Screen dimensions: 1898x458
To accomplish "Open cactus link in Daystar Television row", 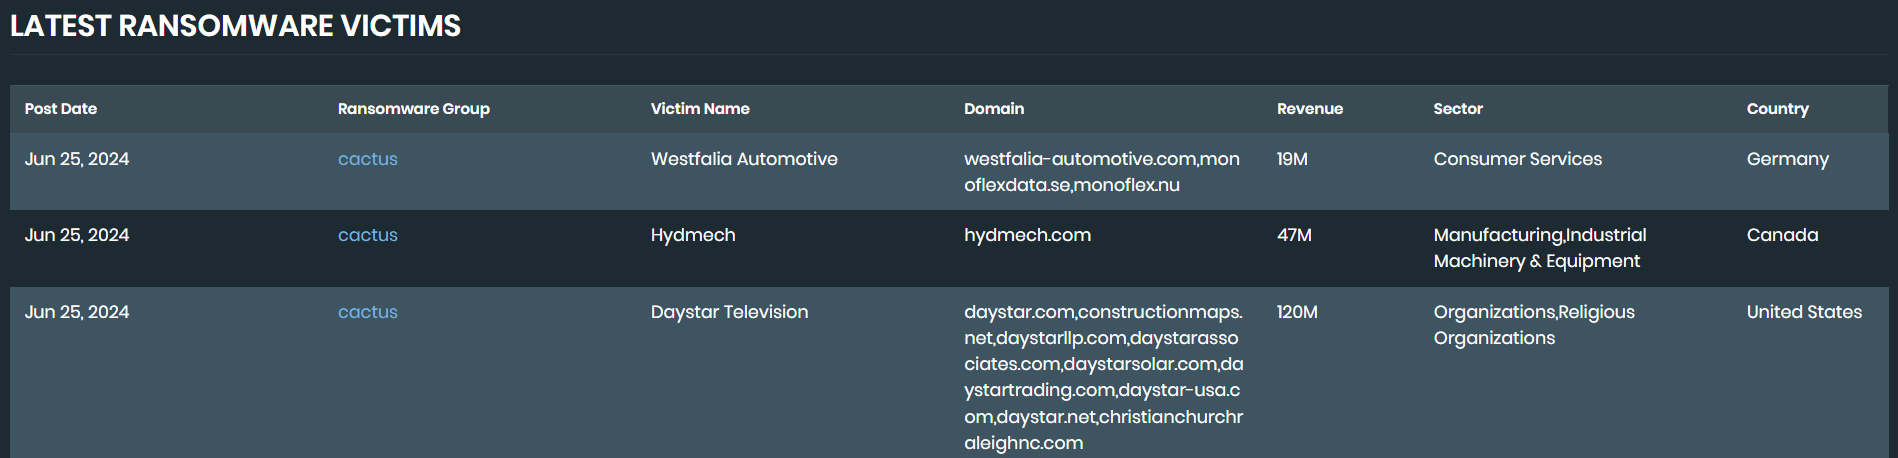I will pos(367,312).
